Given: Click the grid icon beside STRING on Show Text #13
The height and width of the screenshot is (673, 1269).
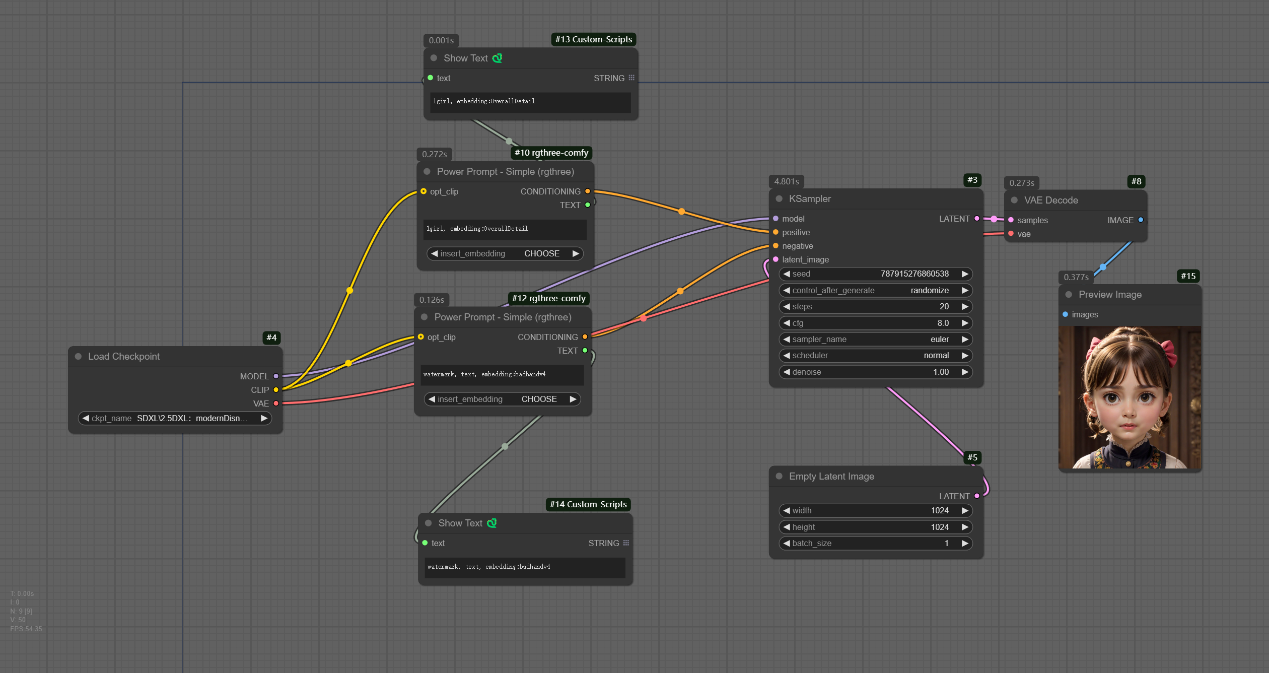Looking at the screenshot, I should click(x=631, y=77).
